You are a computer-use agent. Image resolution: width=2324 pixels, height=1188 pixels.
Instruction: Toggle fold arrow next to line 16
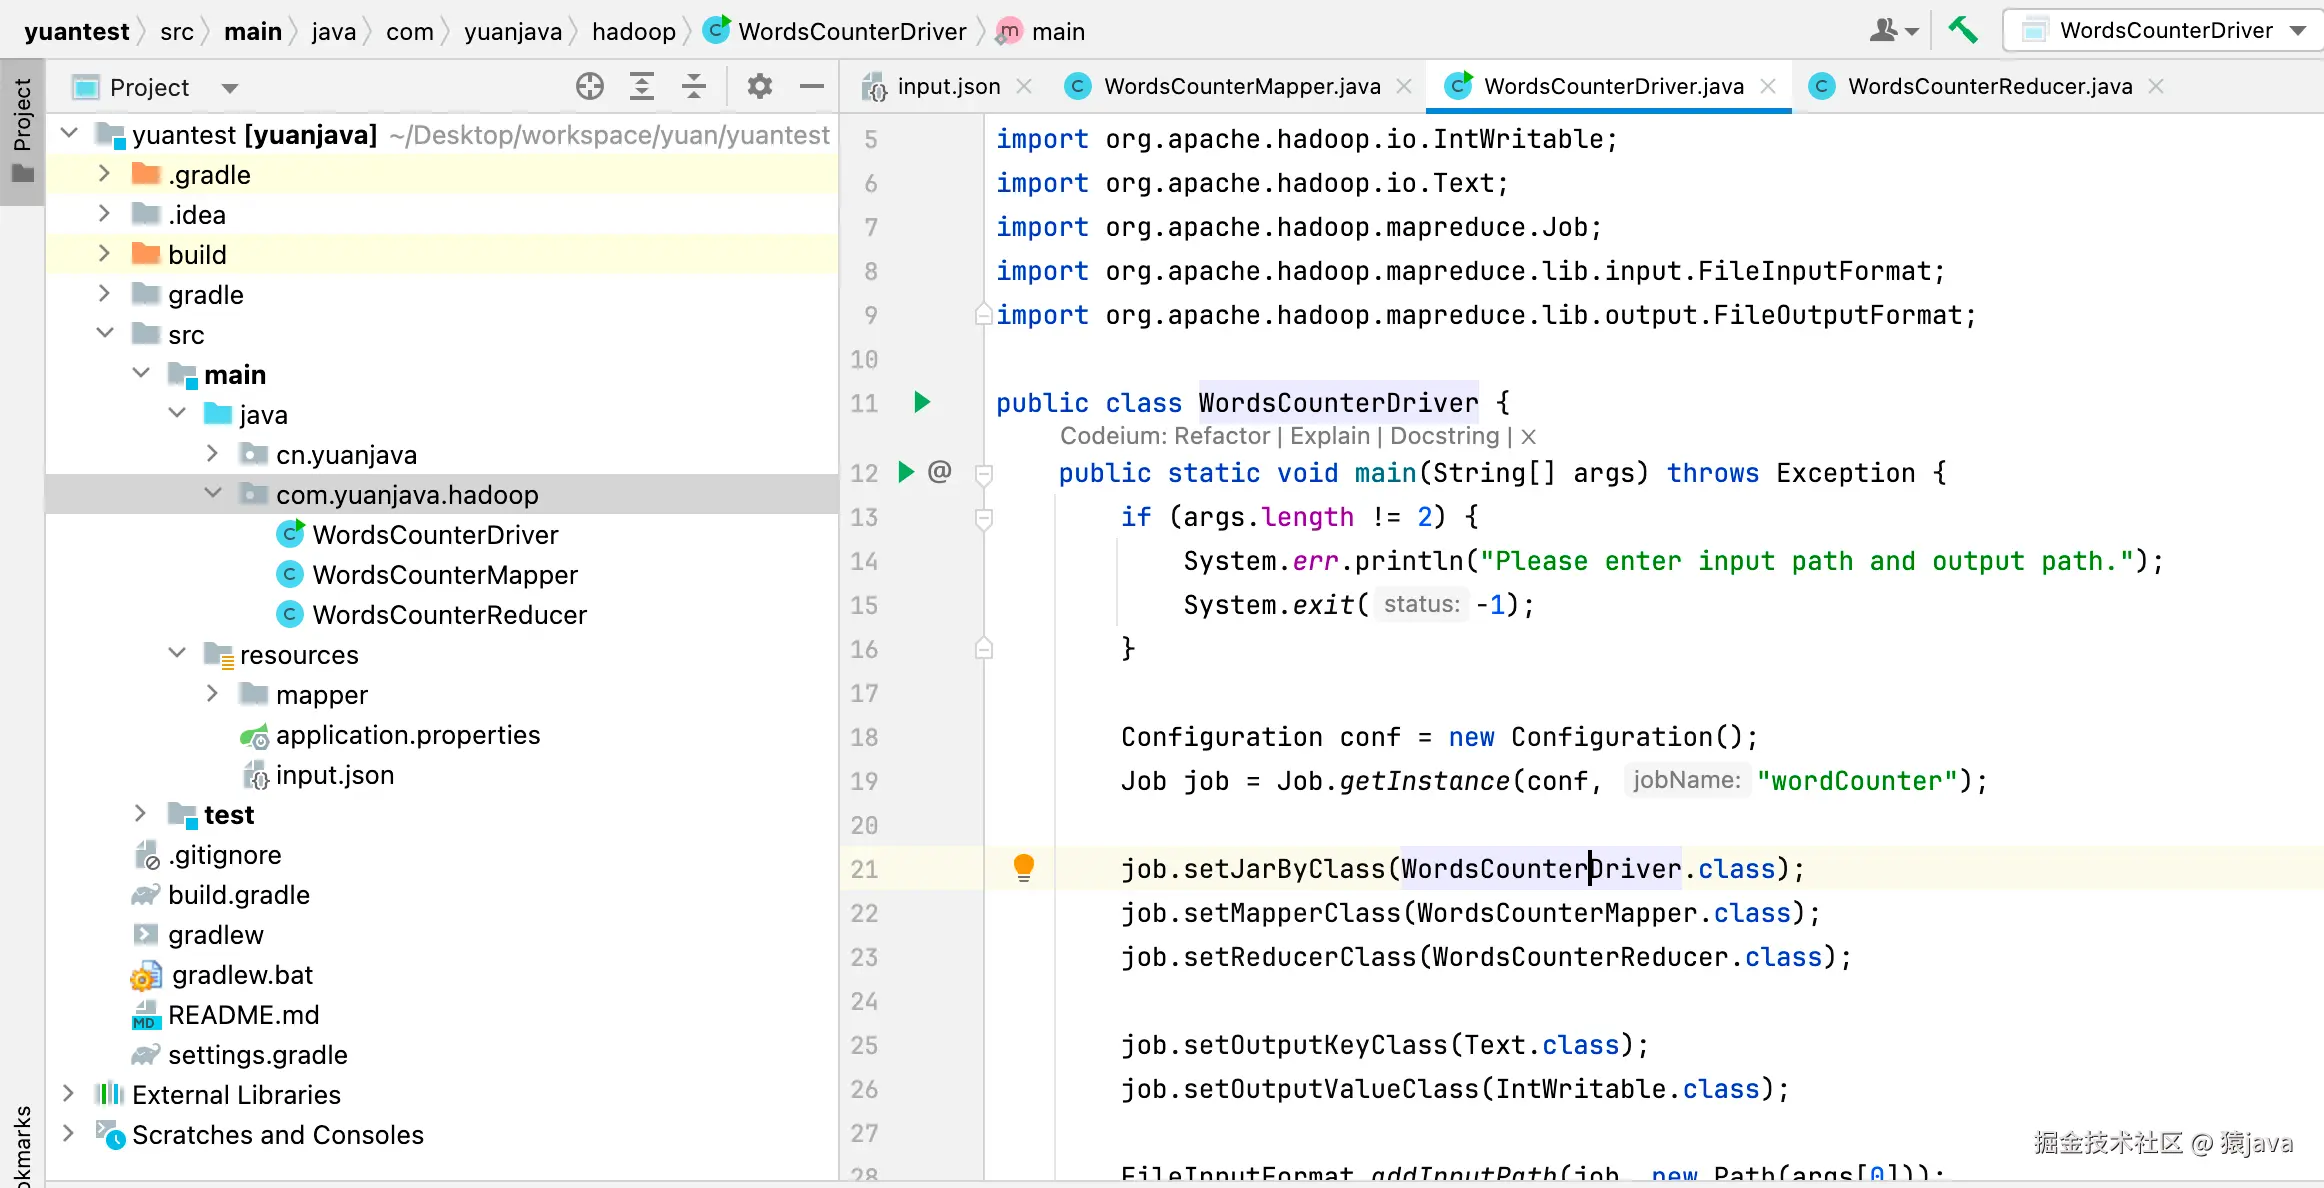[984, 649]
